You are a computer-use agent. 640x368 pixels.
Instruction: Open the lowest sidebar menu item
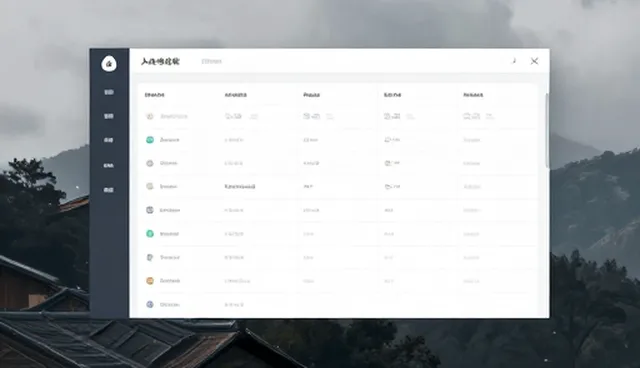pos(109,190)
